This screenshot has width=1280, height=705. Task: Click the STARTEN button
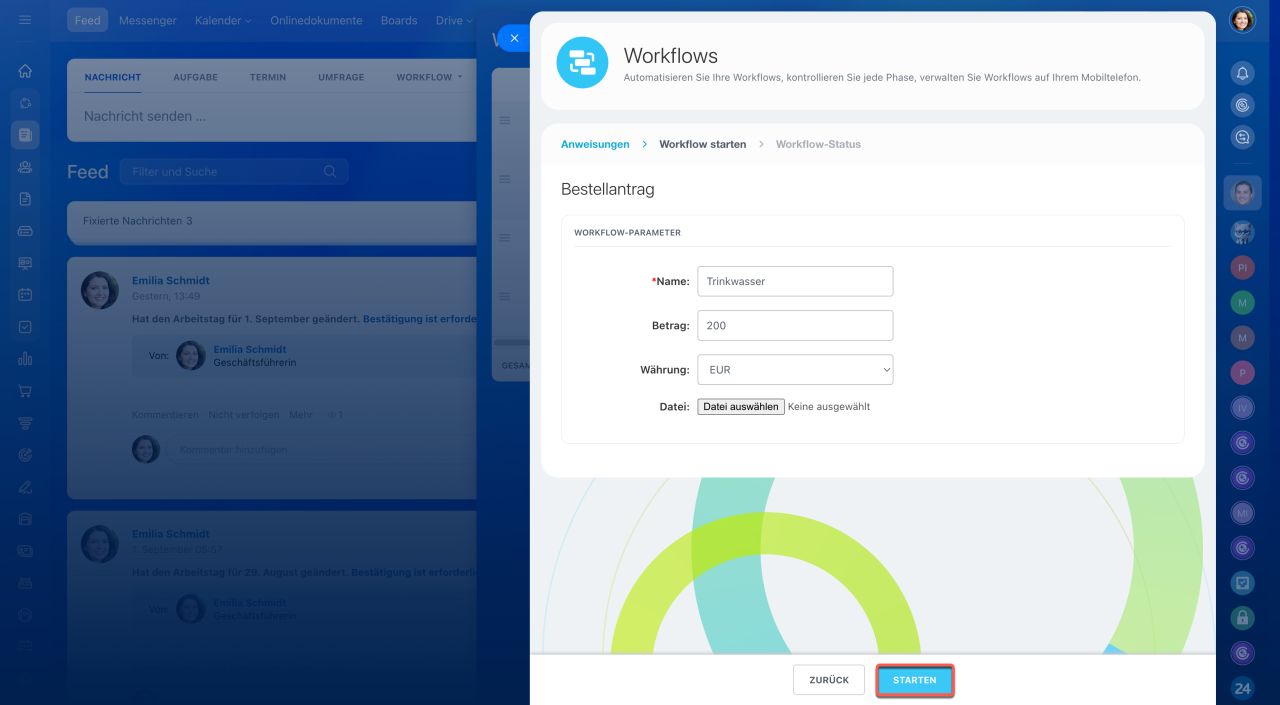pos(915,680)
